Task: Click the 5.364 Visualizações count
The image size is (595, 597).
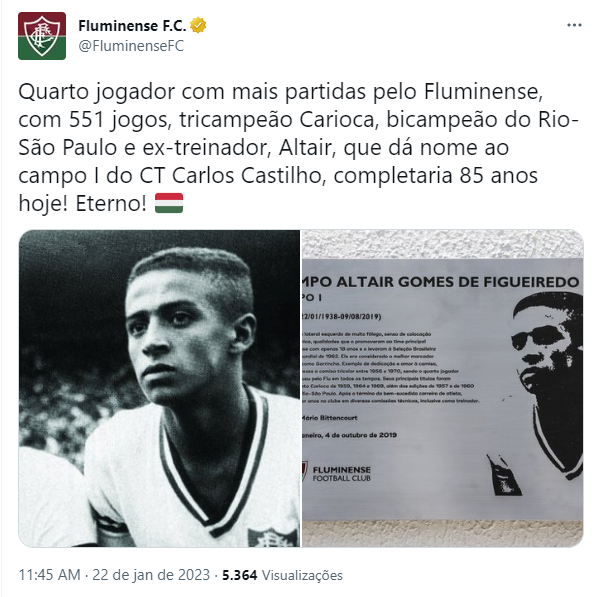Action: [282, 575]
